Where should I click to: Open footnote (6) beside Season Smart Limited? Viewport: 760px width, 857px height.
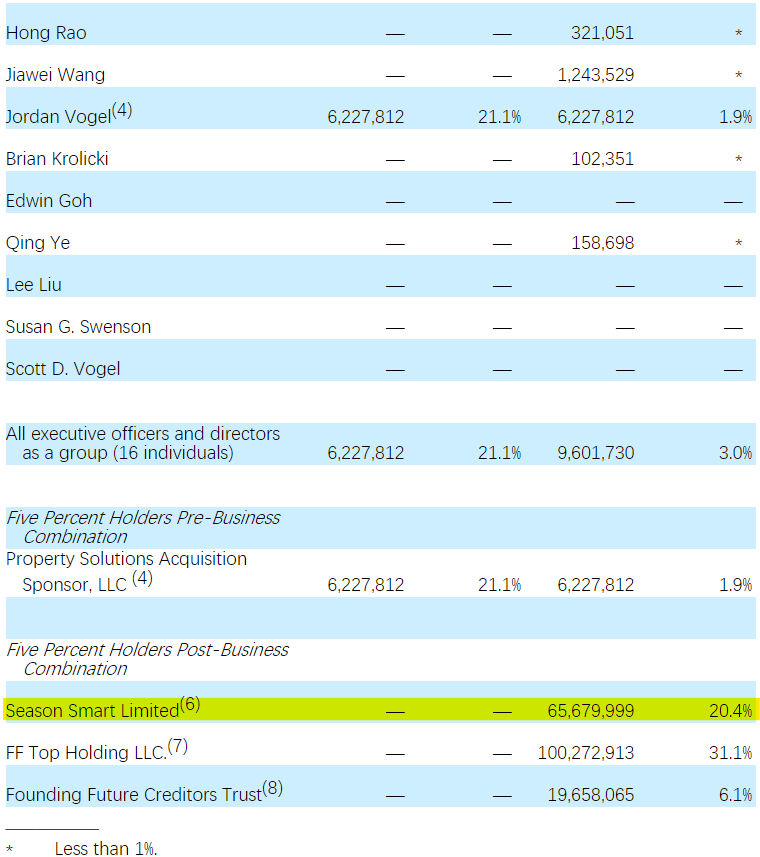[x=190, y=705]
